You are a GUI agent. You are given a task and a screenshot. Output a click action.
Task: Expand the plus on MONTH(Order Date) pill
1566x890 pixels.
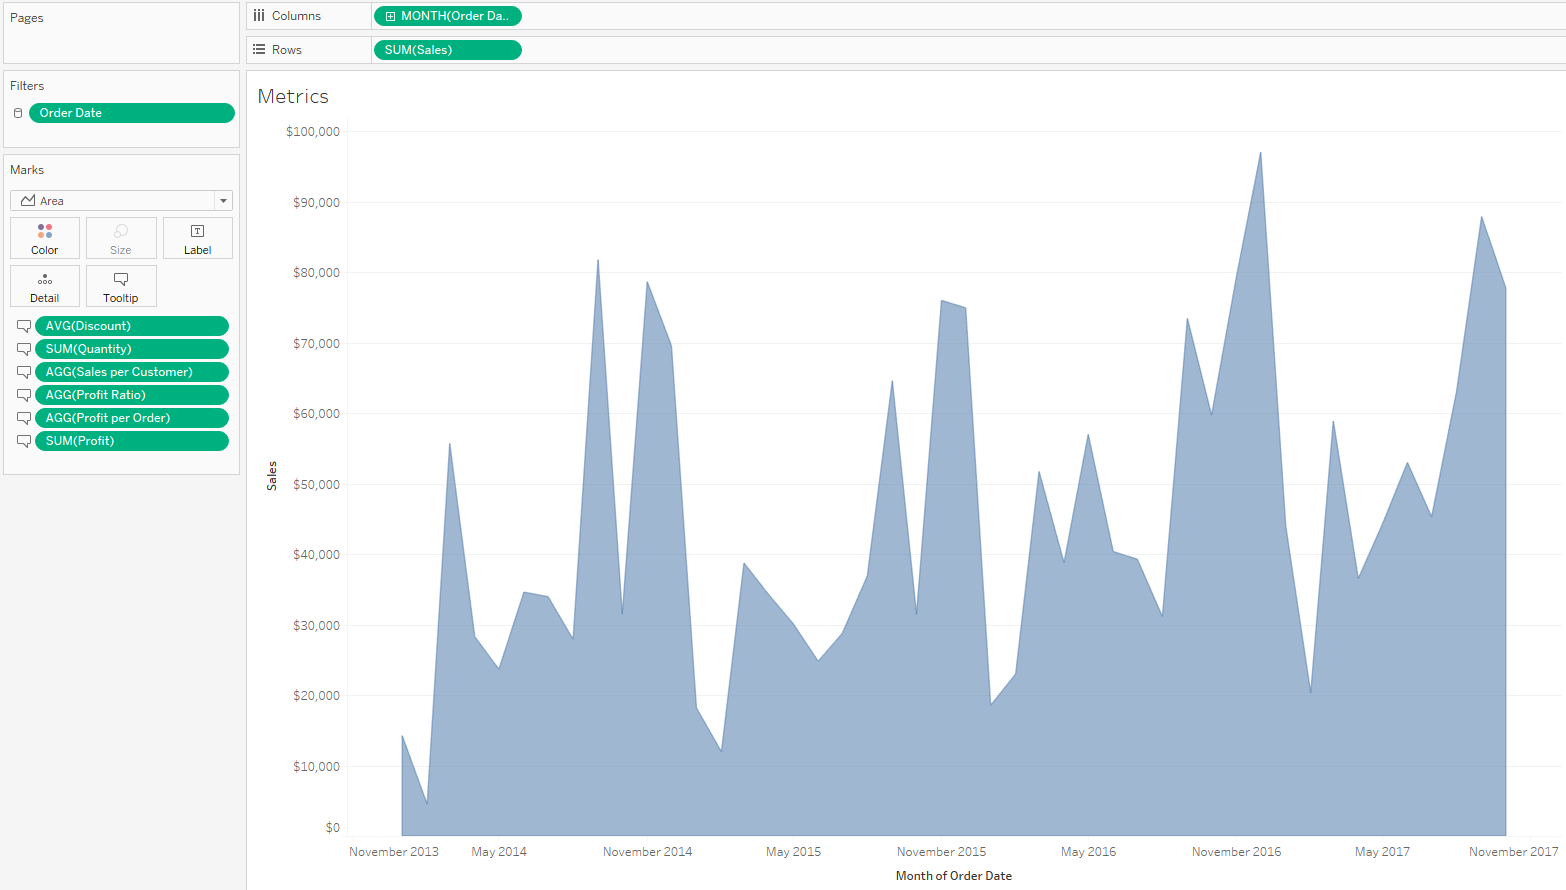point(390,16)
